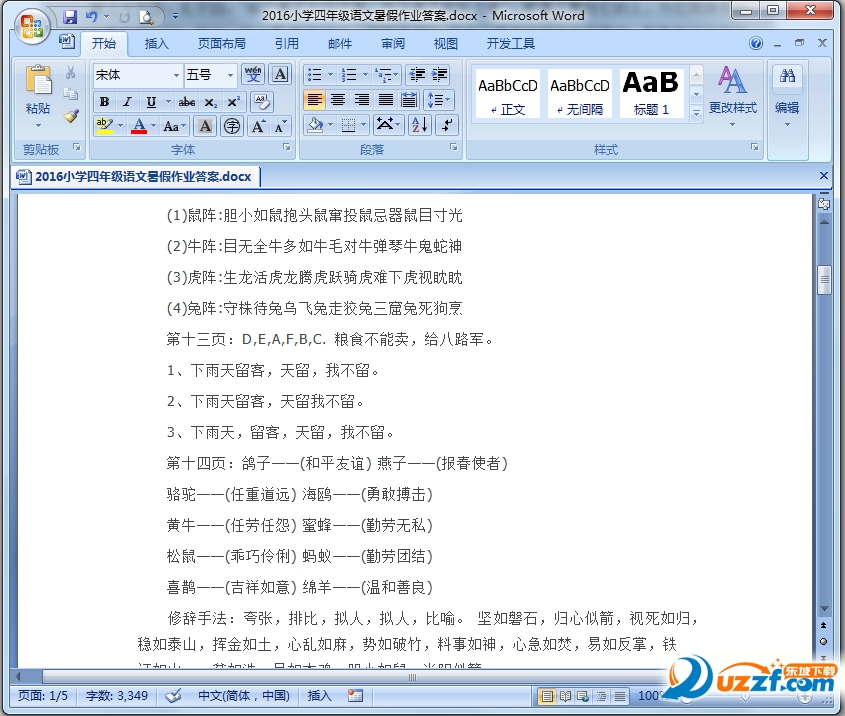Select the superscript formatting icon
The image size is (845, 716).
234,101
